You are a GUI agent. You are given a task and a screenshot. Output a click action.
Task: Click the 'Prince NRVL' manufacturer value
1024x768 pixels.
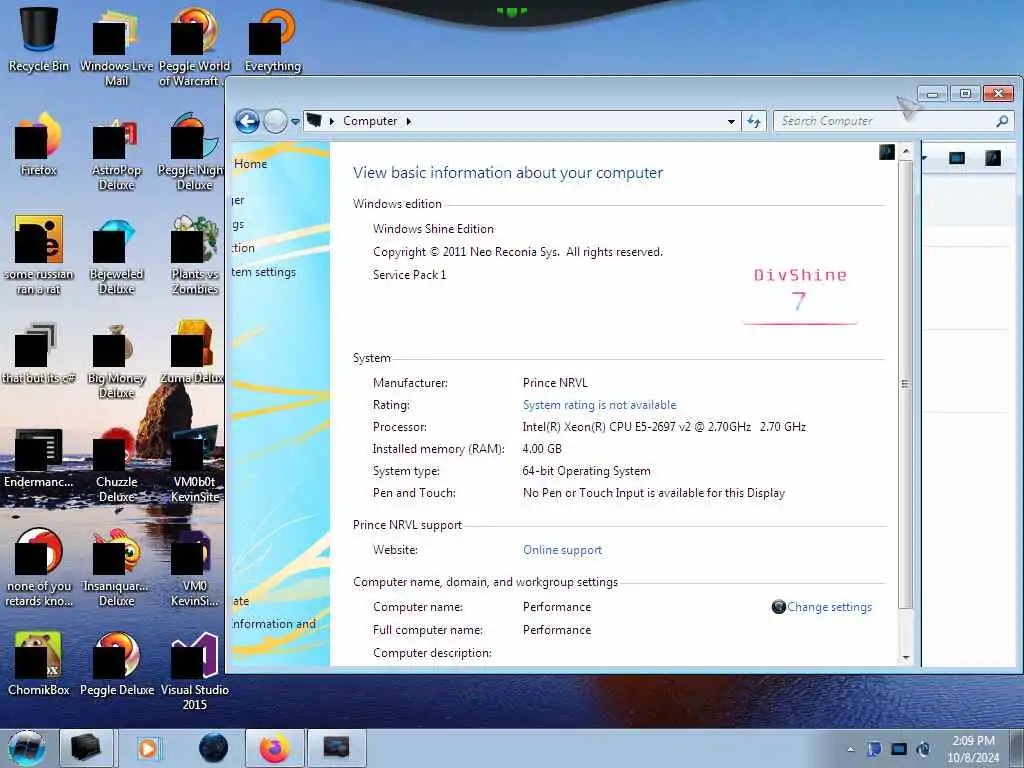[555, 383]
